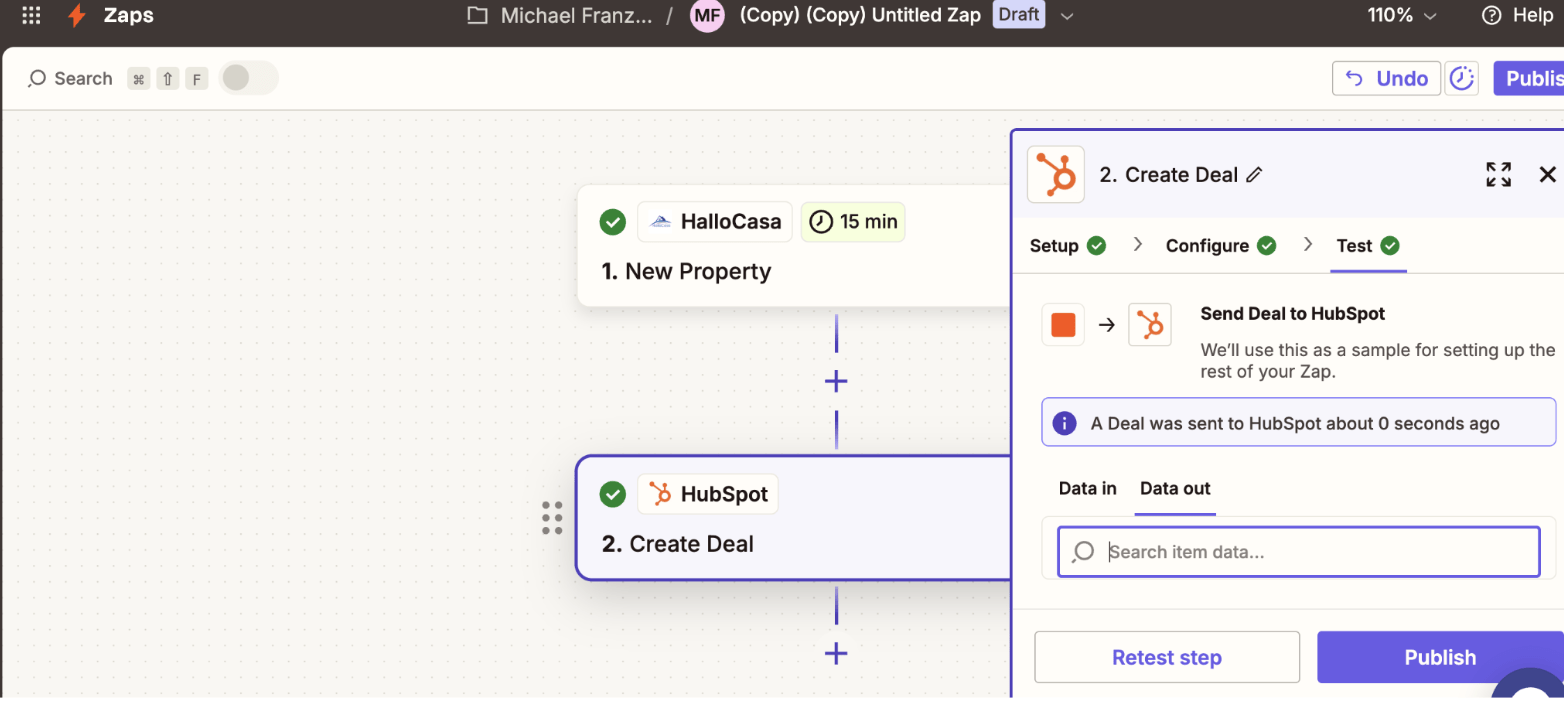Screen dimensions: 1564x706
Task: Expand the Zap title dropdown chevron
Action: coord(1066,16)
